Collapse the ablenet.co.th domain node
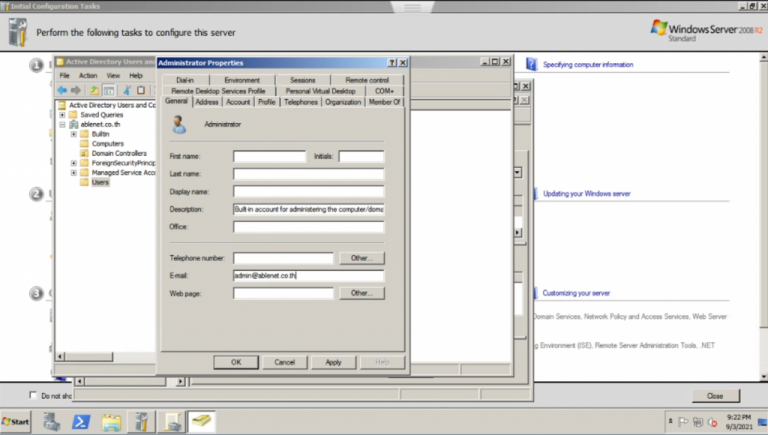This screenshot has height=435, width=768. [x=62, y=124]
